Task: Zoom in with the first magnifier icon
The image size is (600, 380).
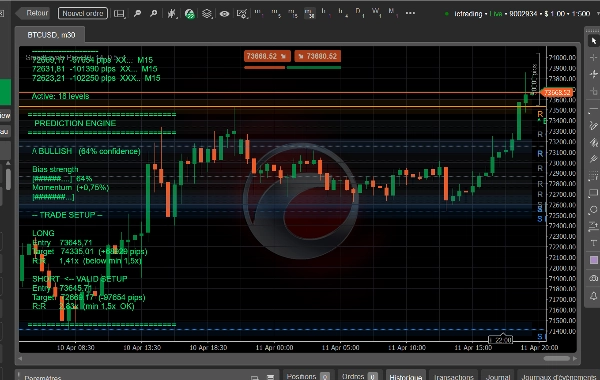Action: [x=137, y=14]
